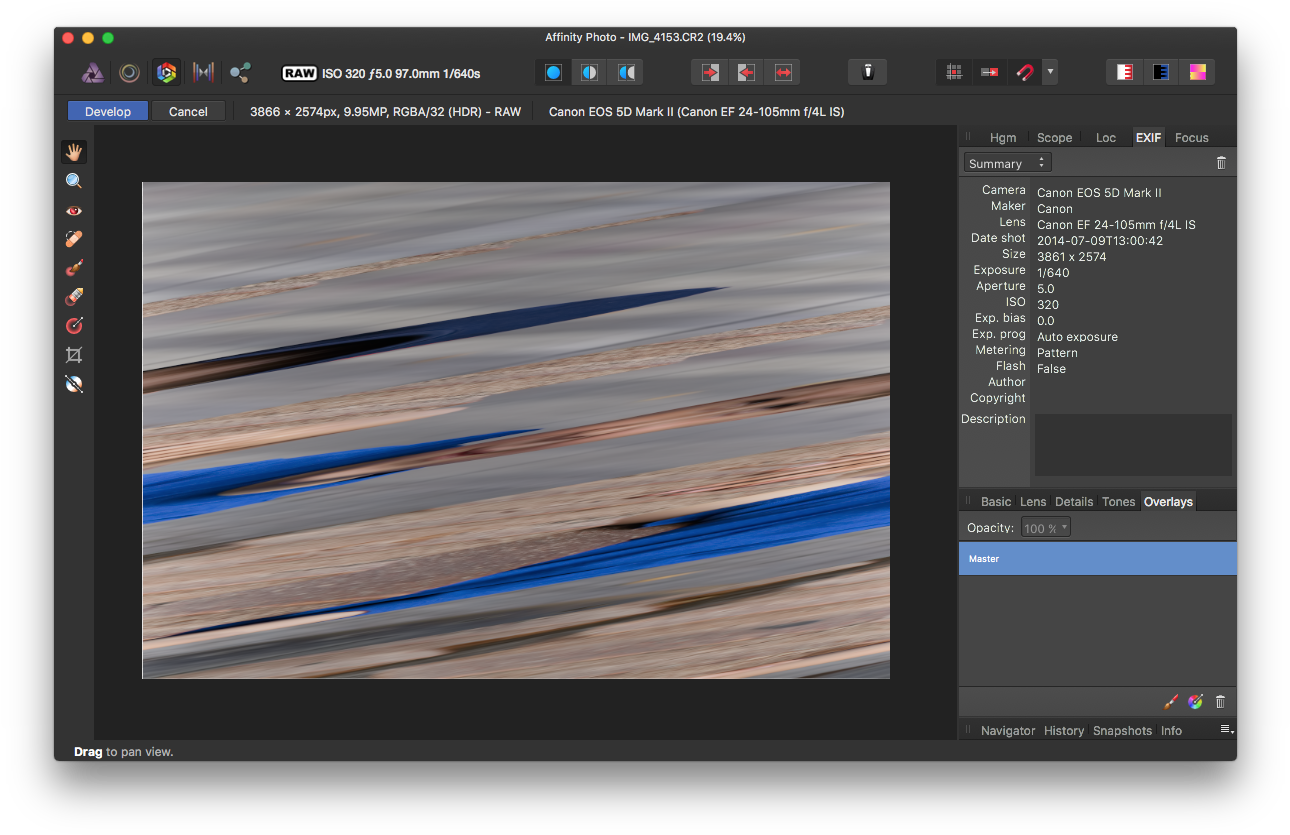The image size is (1290, 835).
Task: Toggle show clipped highlights button
Action: coord(1125,72)
